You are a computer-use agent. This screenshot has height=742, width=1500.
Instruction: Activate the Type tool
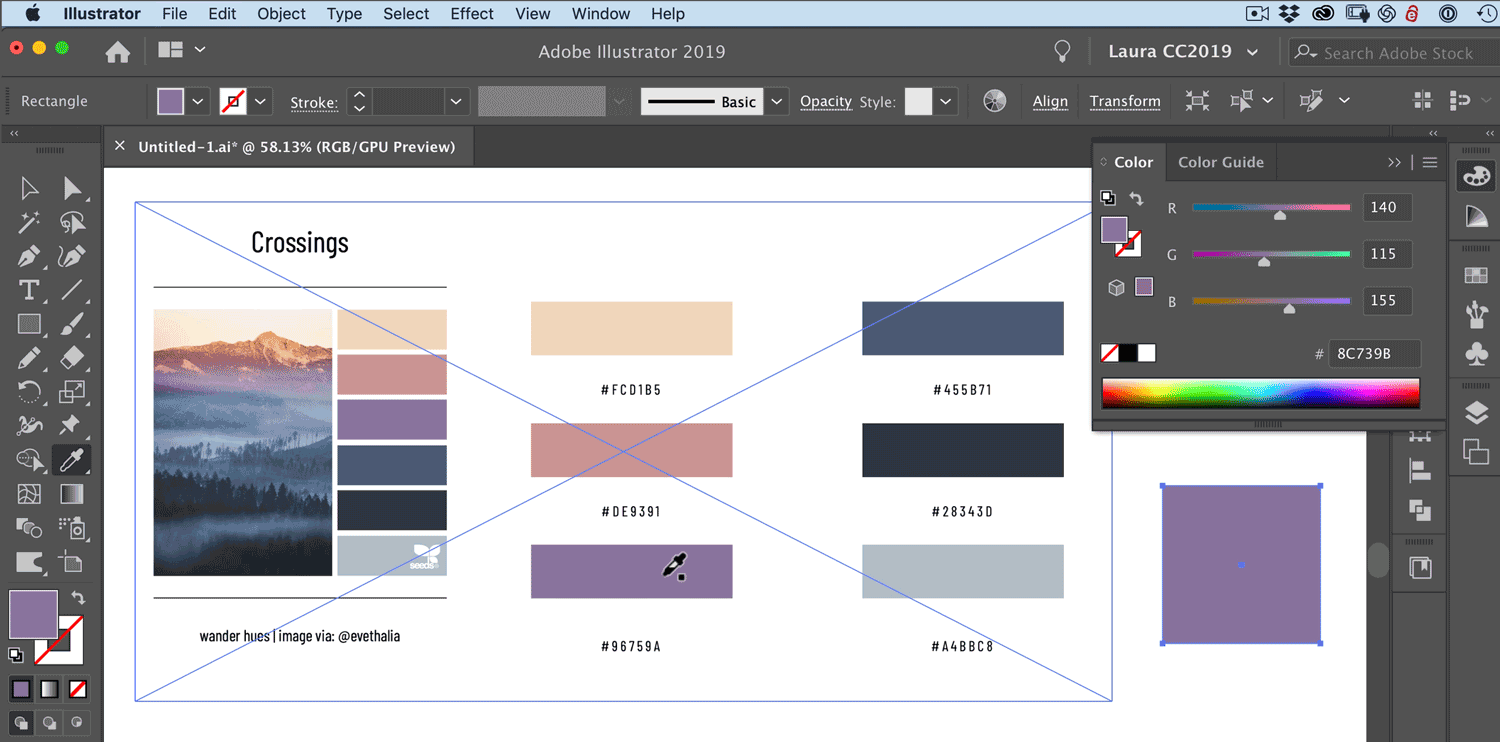click(30, 290)
